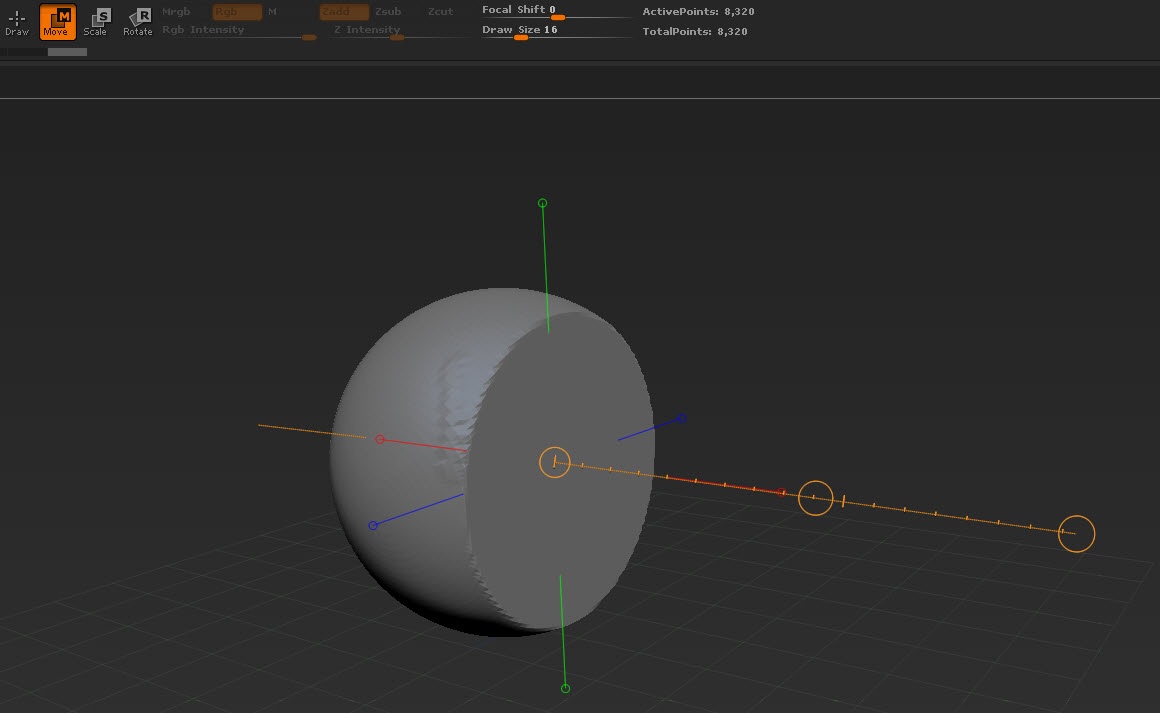1160x713 pixels.
Task: Click the ActivePoints: 8,320 readout
Action: (x=698, y=12)
